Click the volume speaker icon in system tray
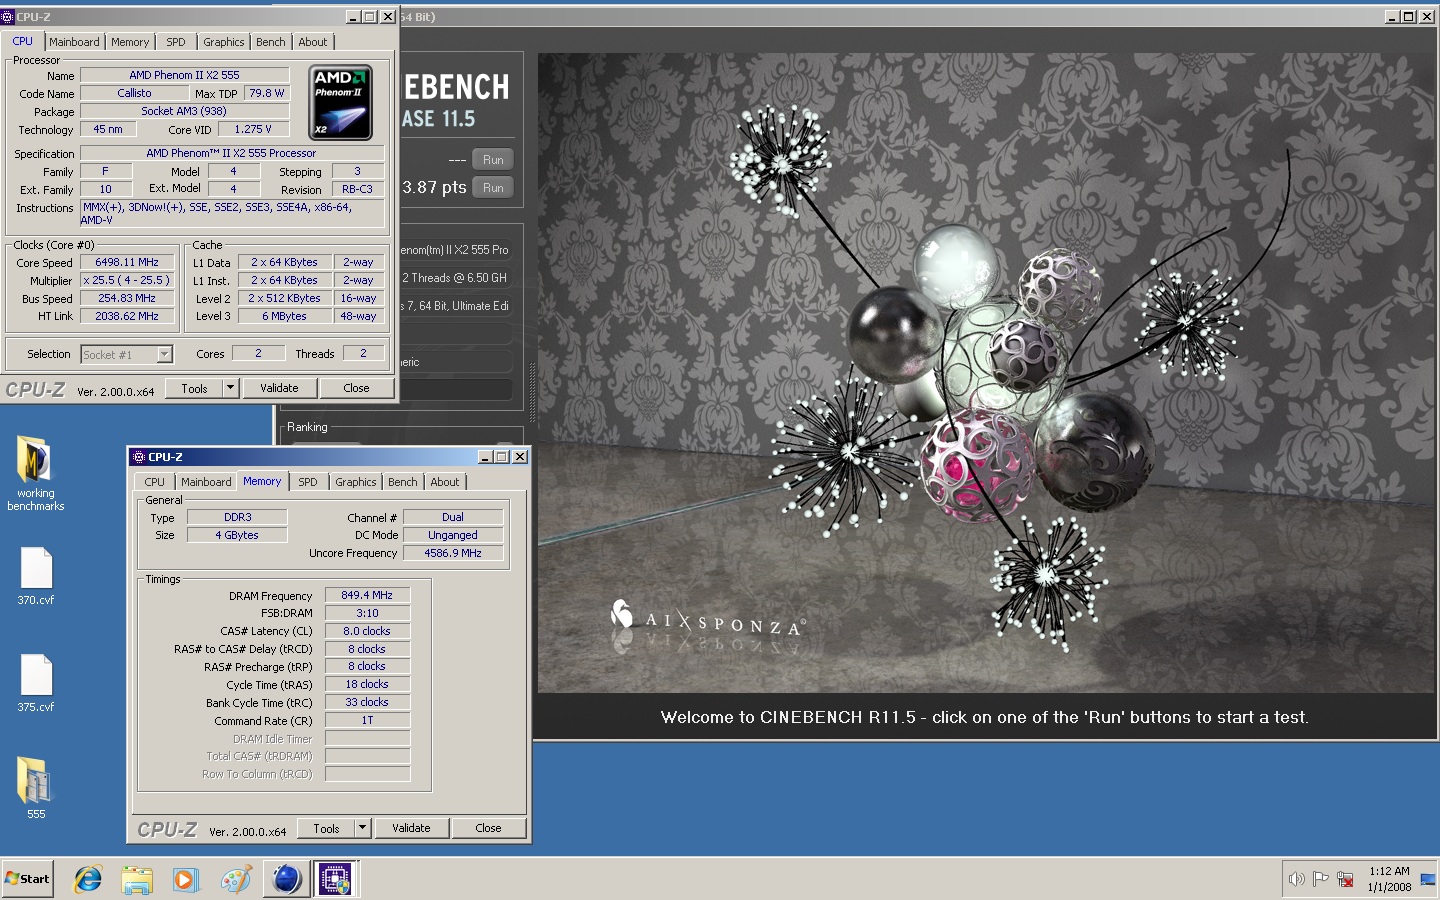Screen dimensions: 1440x900 [x=1296, y=879]
